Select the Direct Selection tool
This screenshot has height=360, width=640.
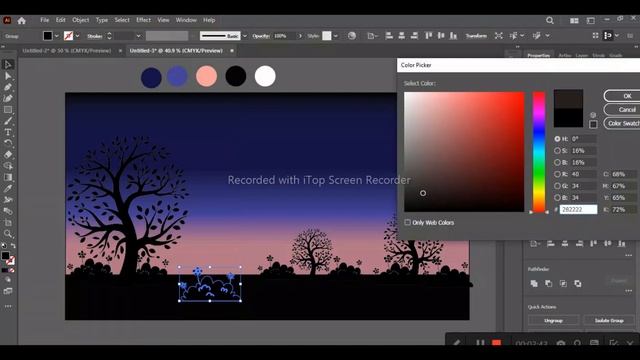click(8, 76)
